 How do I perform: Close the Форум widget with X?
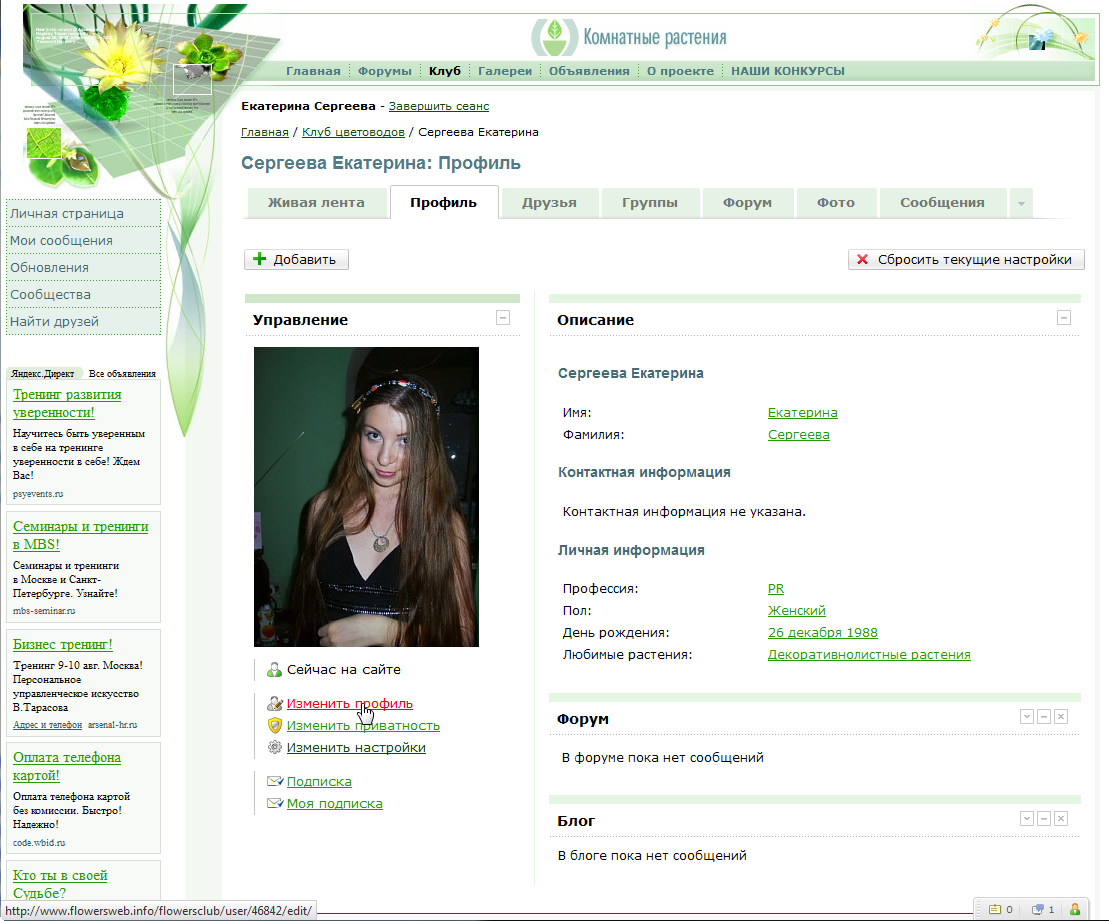(1061, 717)
